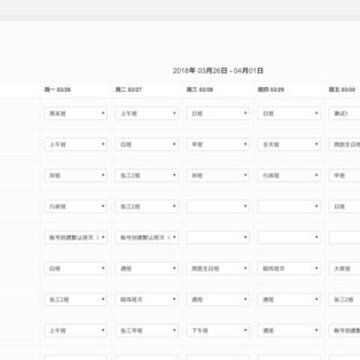360x360 pixels.
Task: Open the first-row shift dropdown under 03/26
Action: click(76, 113)
